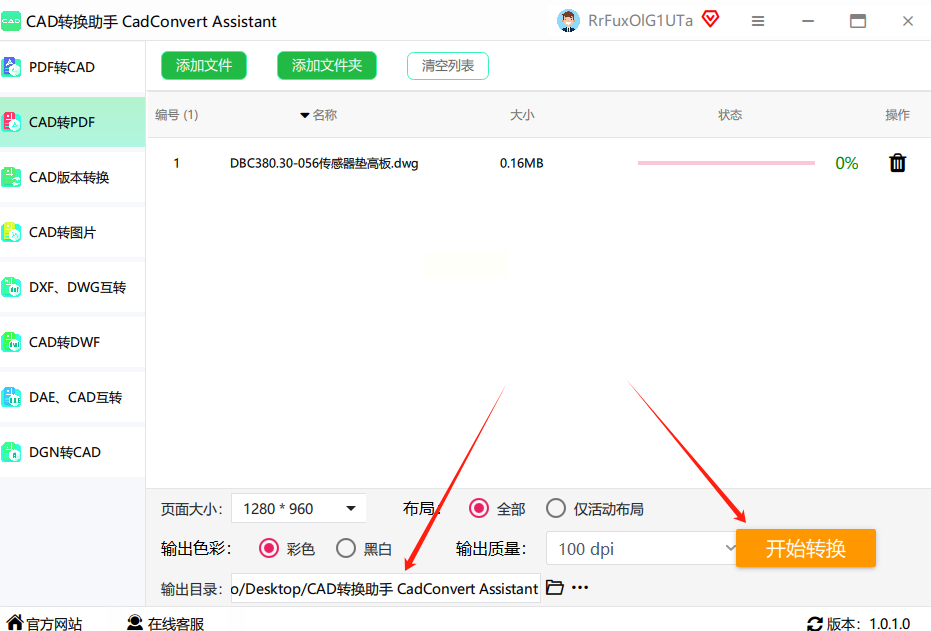This screenshot has height=631, width=931.
Task: Click the 清空列表 button
Action: pyautogui.click(x=448, y=66)
